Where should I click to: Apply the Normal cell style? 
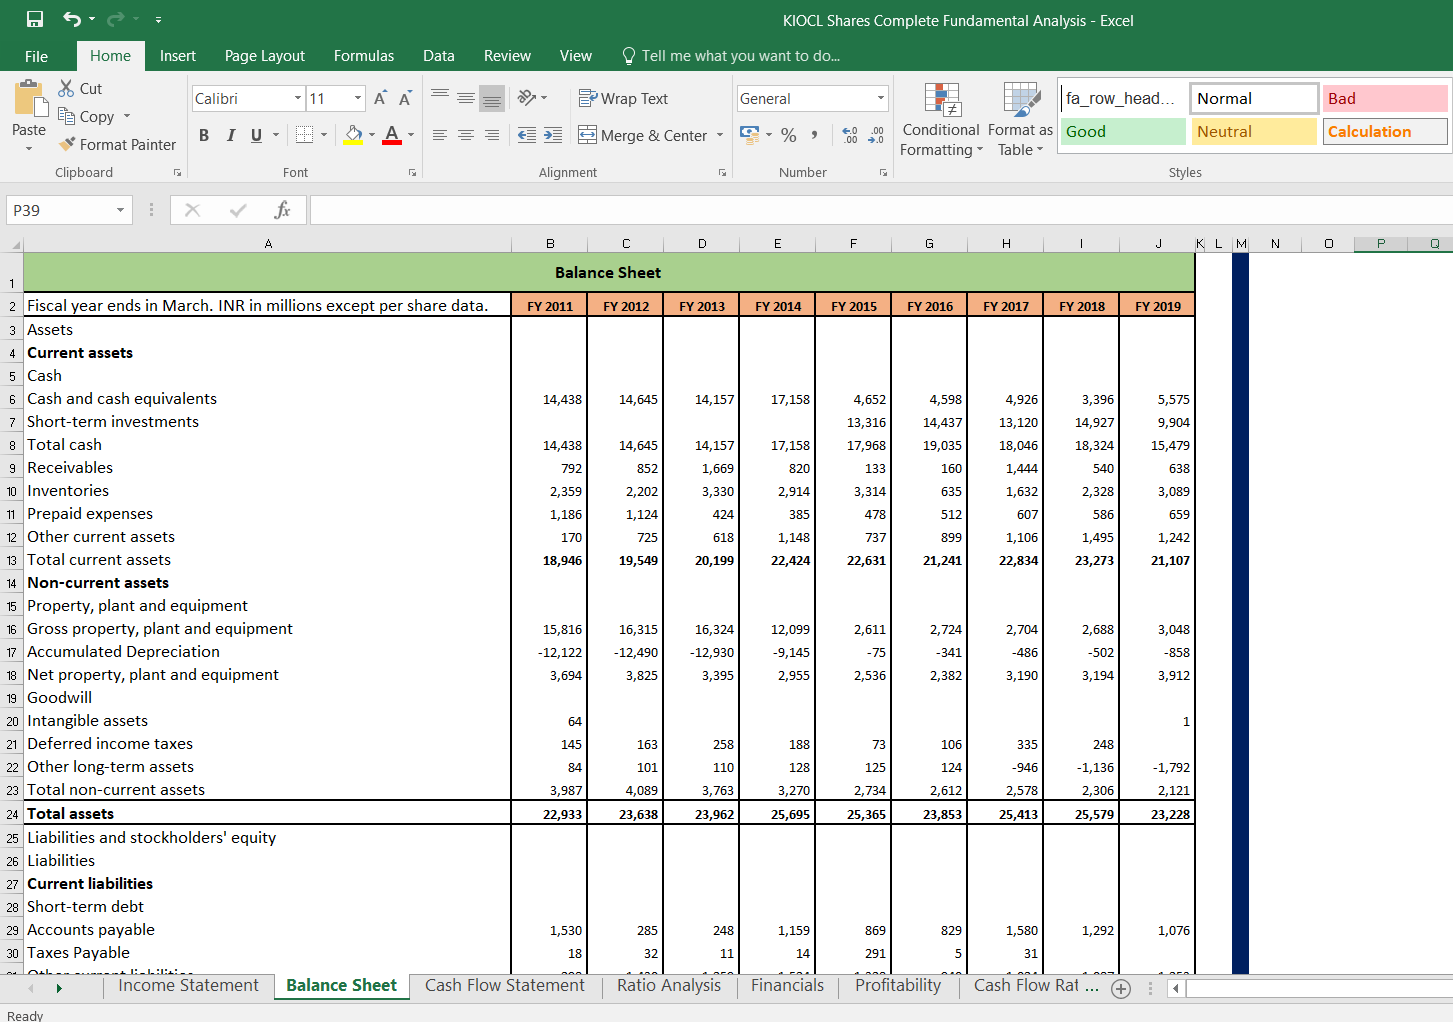1254,98
